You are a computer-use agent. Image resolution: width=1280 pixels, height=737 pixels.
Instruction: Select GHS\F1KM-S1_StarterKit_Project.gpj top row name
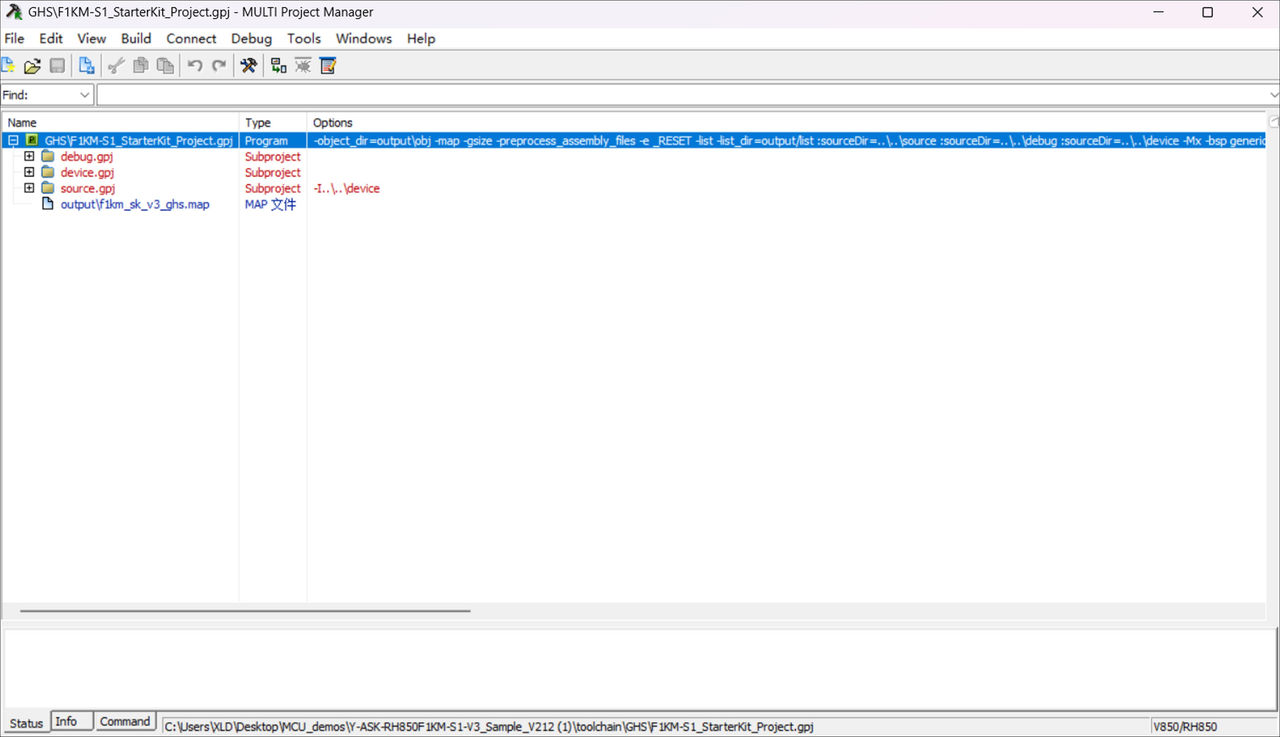(x=139, y=141)
